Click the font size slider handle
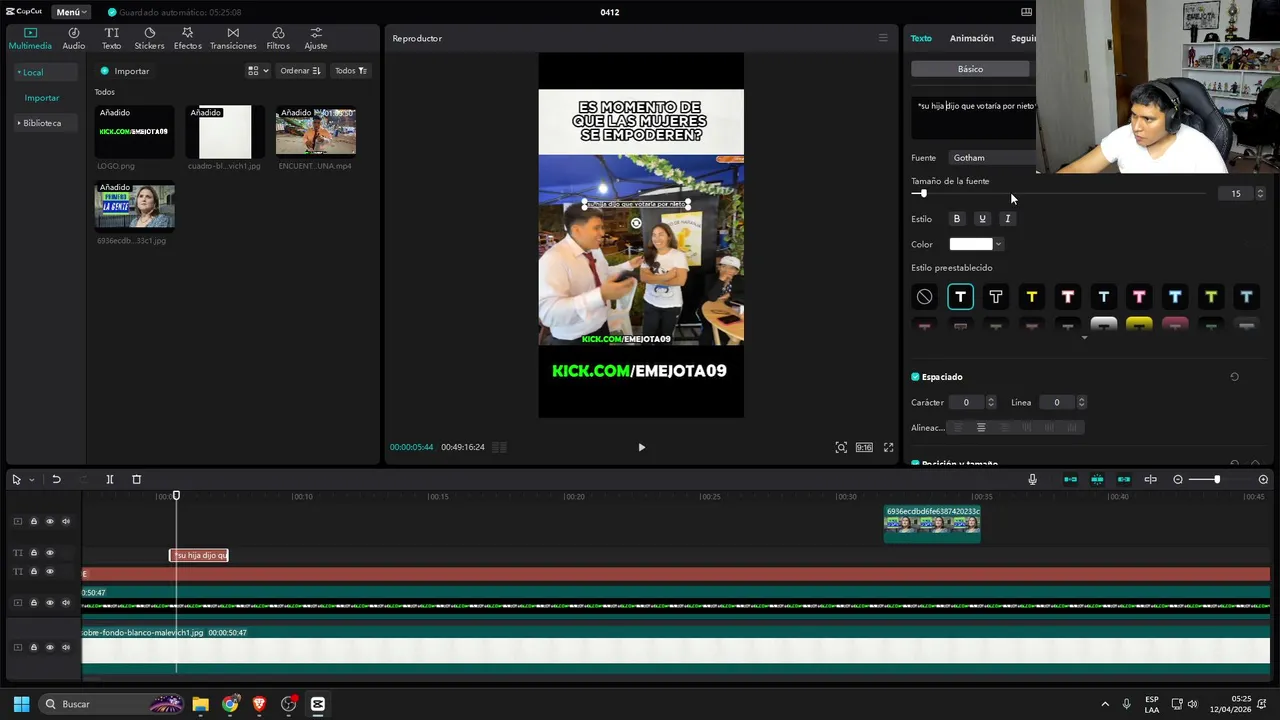This screenshot has width=1280, height=720. click(x=923, y=193)
